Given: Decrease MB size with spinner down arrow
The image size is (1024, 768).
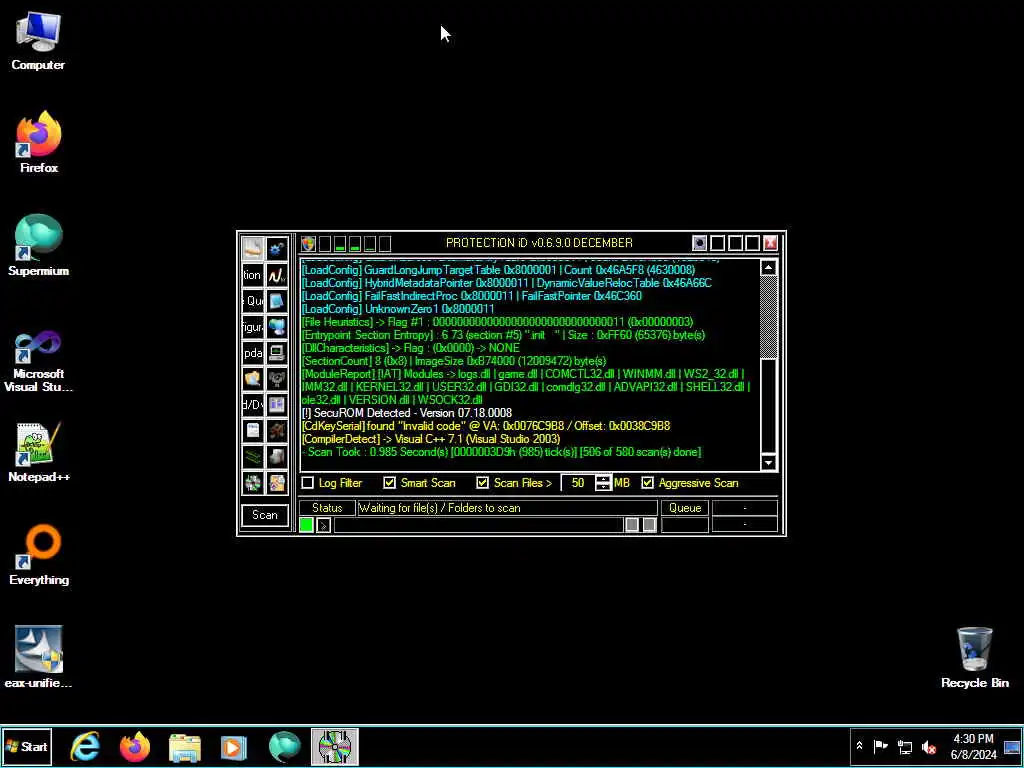Looking at the screenshot, I should 603,487.
